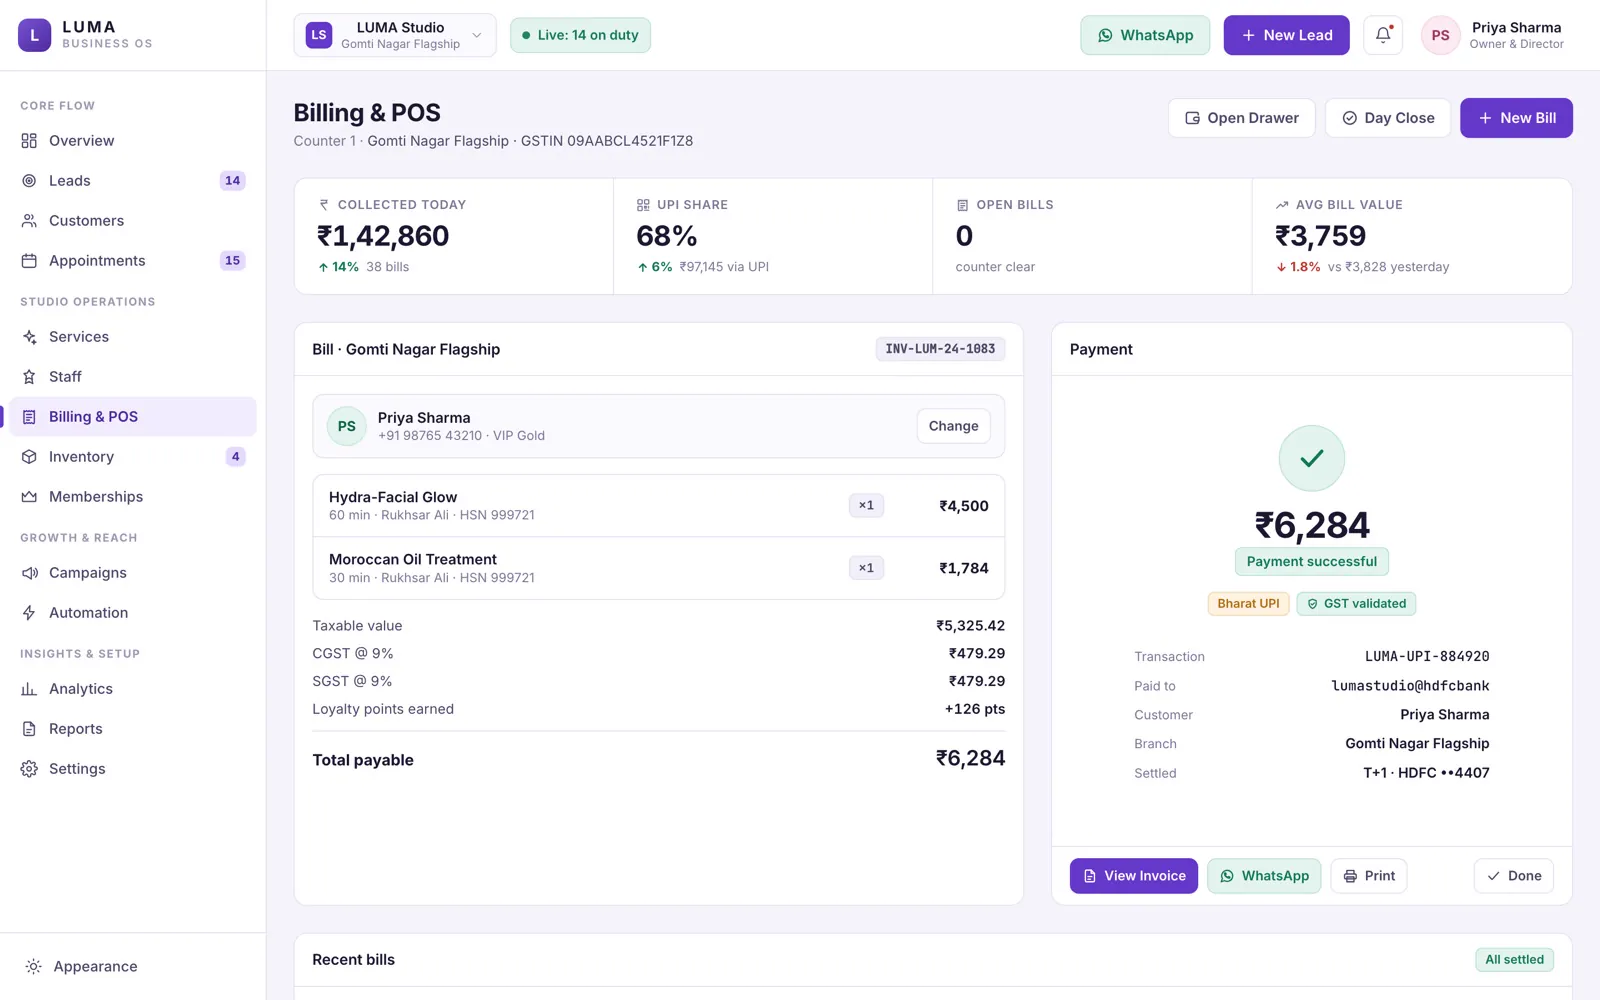Image resolution: width=1600 pixels, height=1000 pixels.
Task: Click the LS studio avatar badge
Action: click(319, 35)
